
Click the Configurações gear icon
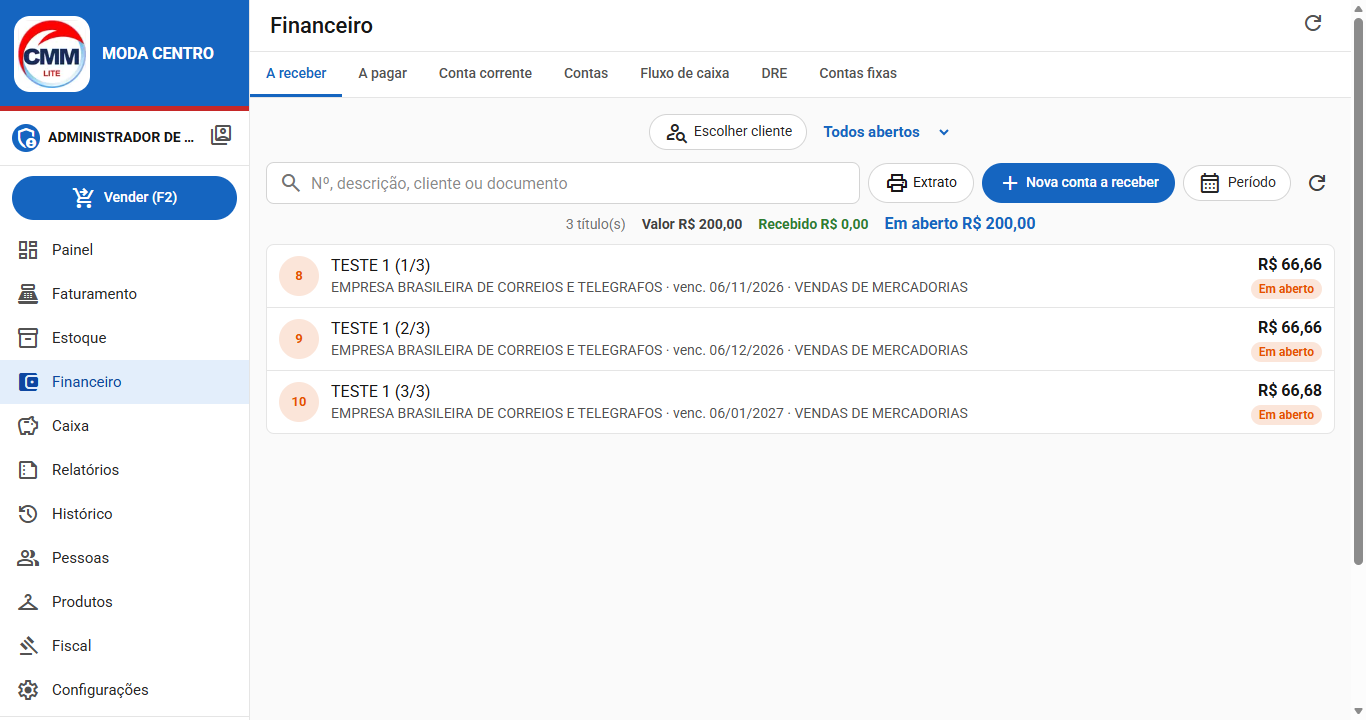(28, 690)
